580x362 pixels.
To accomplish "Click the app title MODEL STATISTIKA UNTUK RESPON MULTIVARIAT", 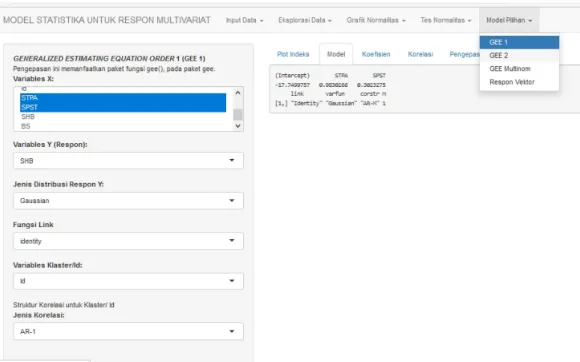I will coord(107,20).
